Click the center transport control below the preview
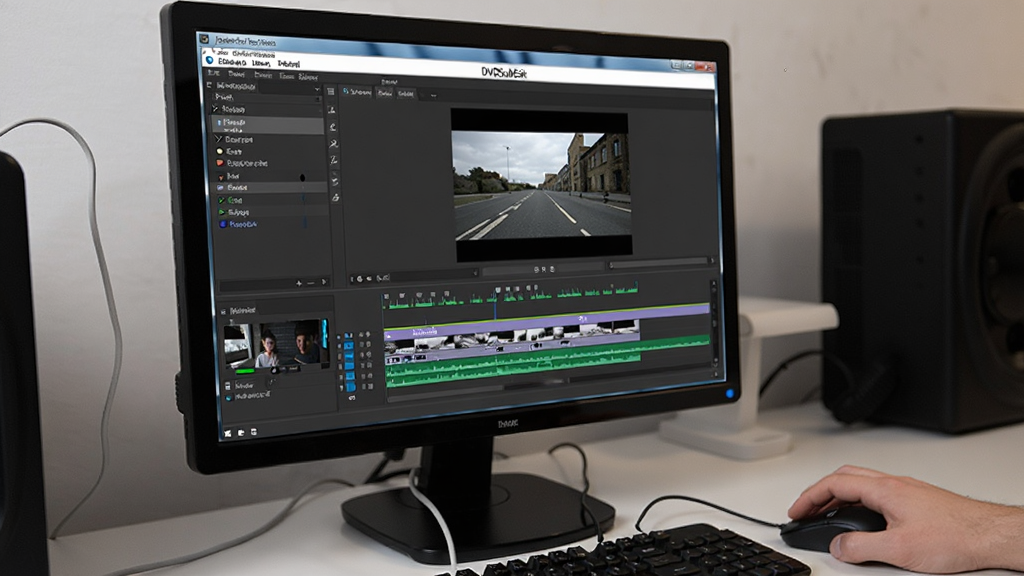Image resolution: width=1024 pixels, height=576 pixels. click(543, 269)
